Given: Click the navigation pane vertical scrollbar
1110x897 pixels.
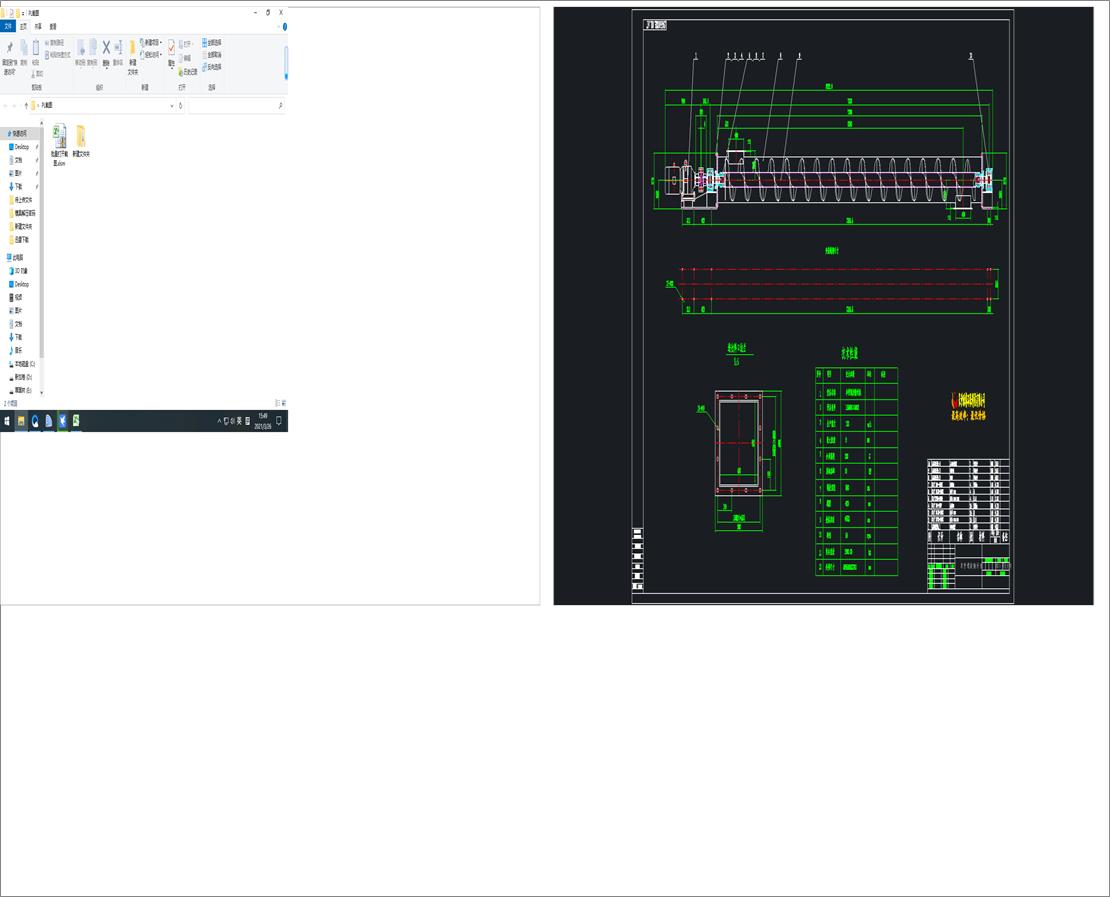Looking at the screenshot, I should pos(42,241).
